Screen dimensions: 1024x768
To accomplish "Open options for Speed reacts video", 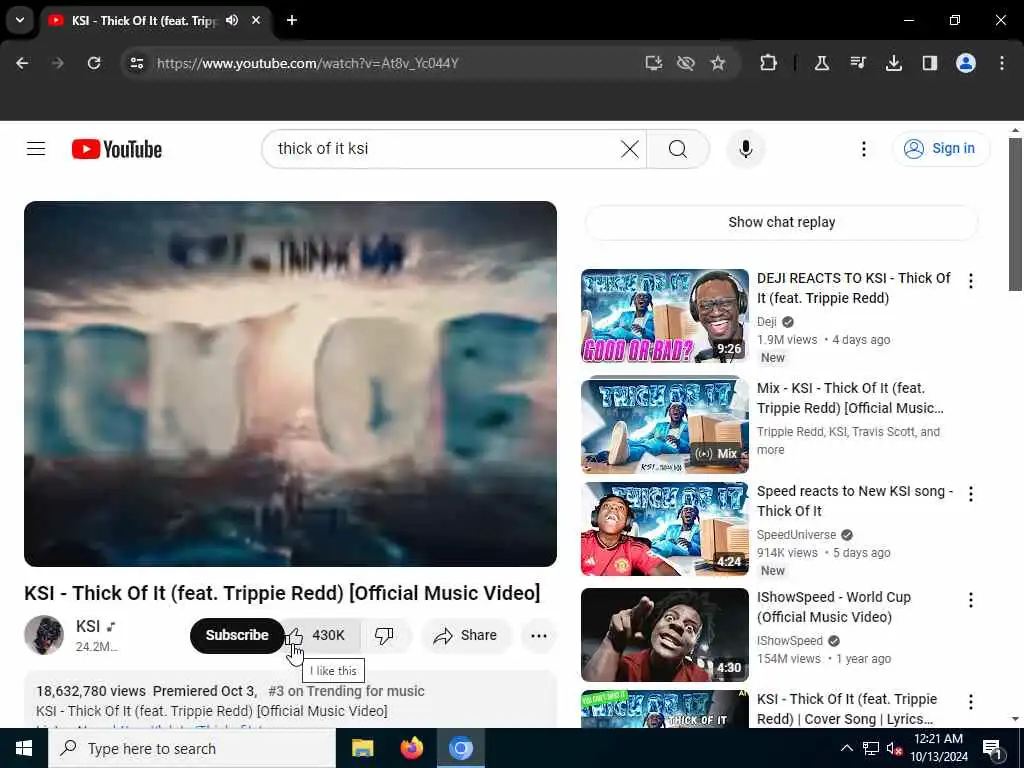I will pos(970,494).
